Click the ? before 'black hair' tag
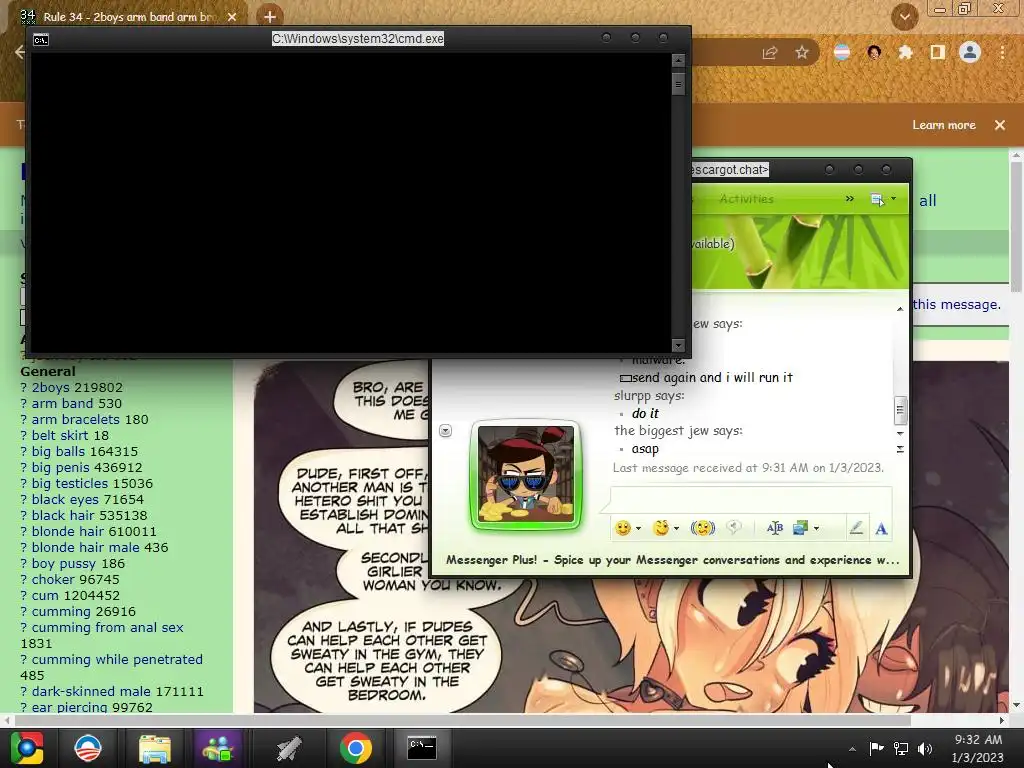1024x768 pixels. click(x=24, y=515)
